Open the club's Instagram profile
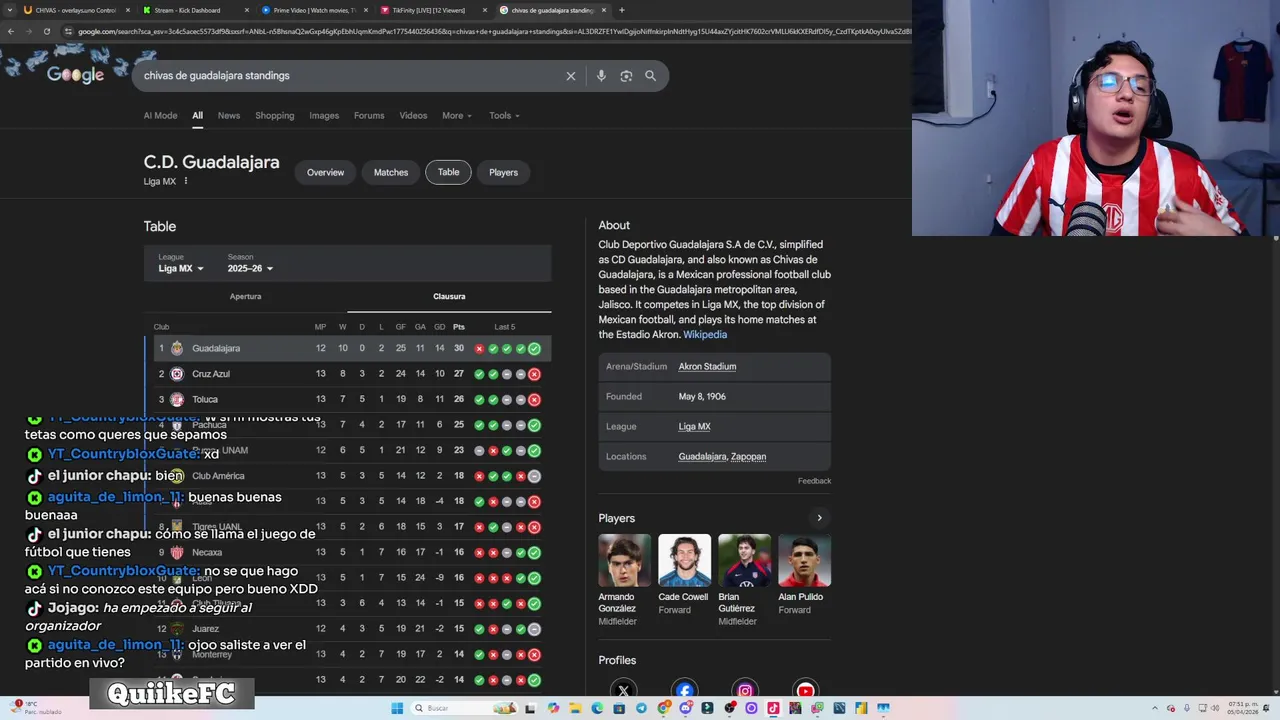1280x720 pixels. pos(745,690)
